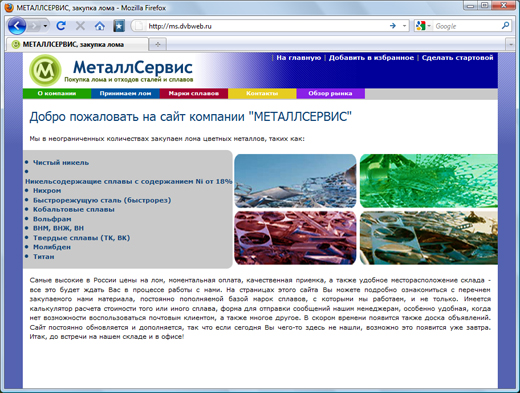Go to the browser home page icon
The width and height of the screenshot is (520, 393).
[99, 26]
